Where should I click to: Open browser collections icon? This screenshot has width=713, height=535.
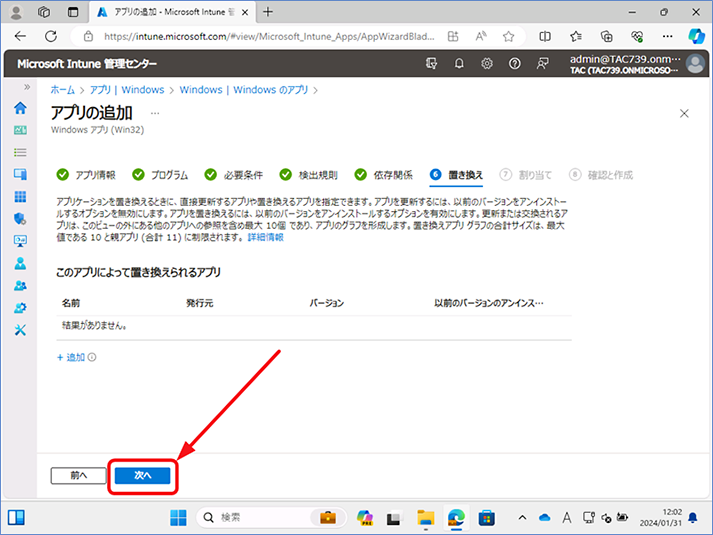pyautogui.click(x=607, y=36)
